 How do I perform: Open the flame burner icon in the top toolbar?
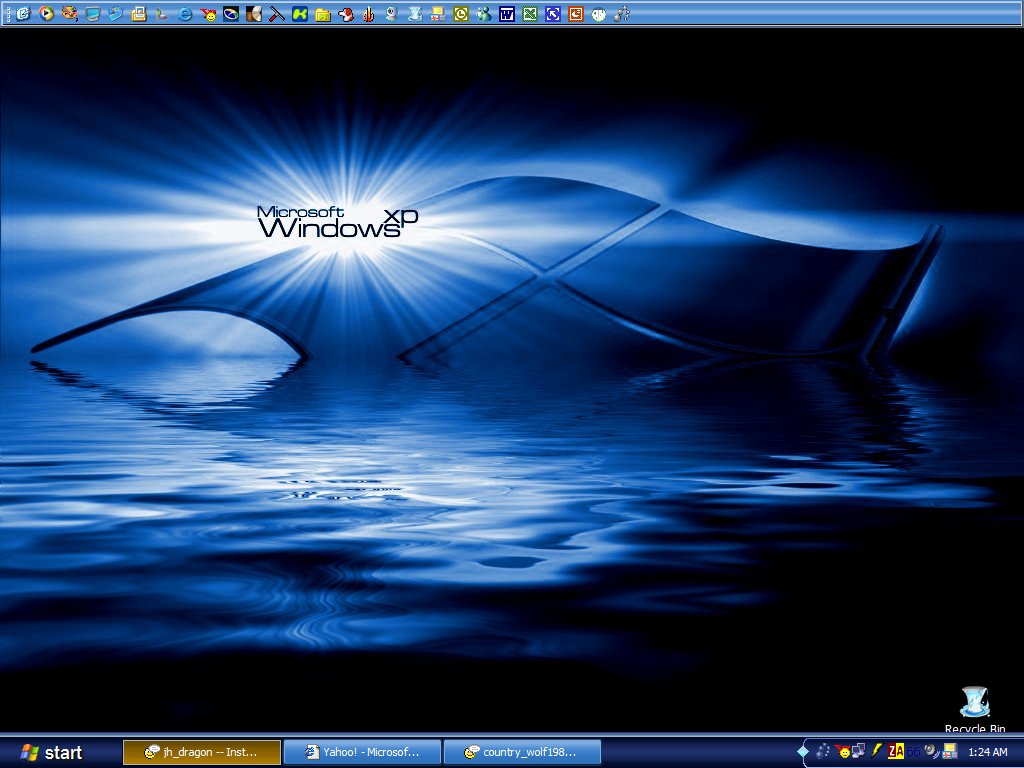[369, 13]
